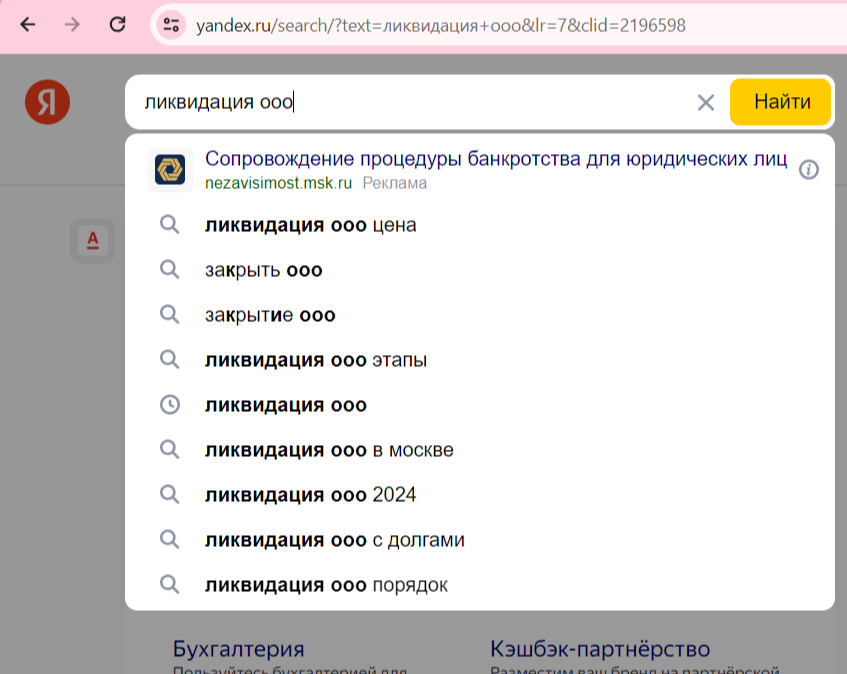Select suggestion закрыть ооо
This screenshot has width=847, height=674.
[264, 270]
